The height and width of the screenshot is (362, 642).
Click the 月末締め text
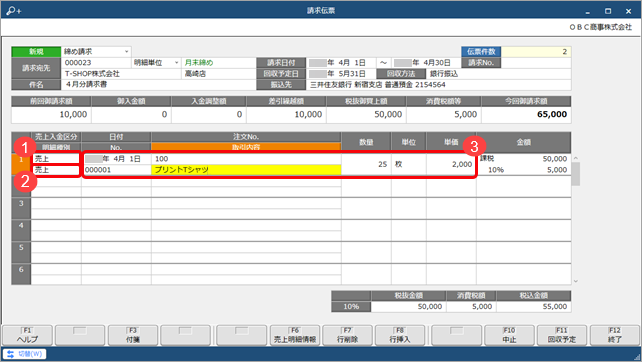pyautogui.click(x=199, y=63)
